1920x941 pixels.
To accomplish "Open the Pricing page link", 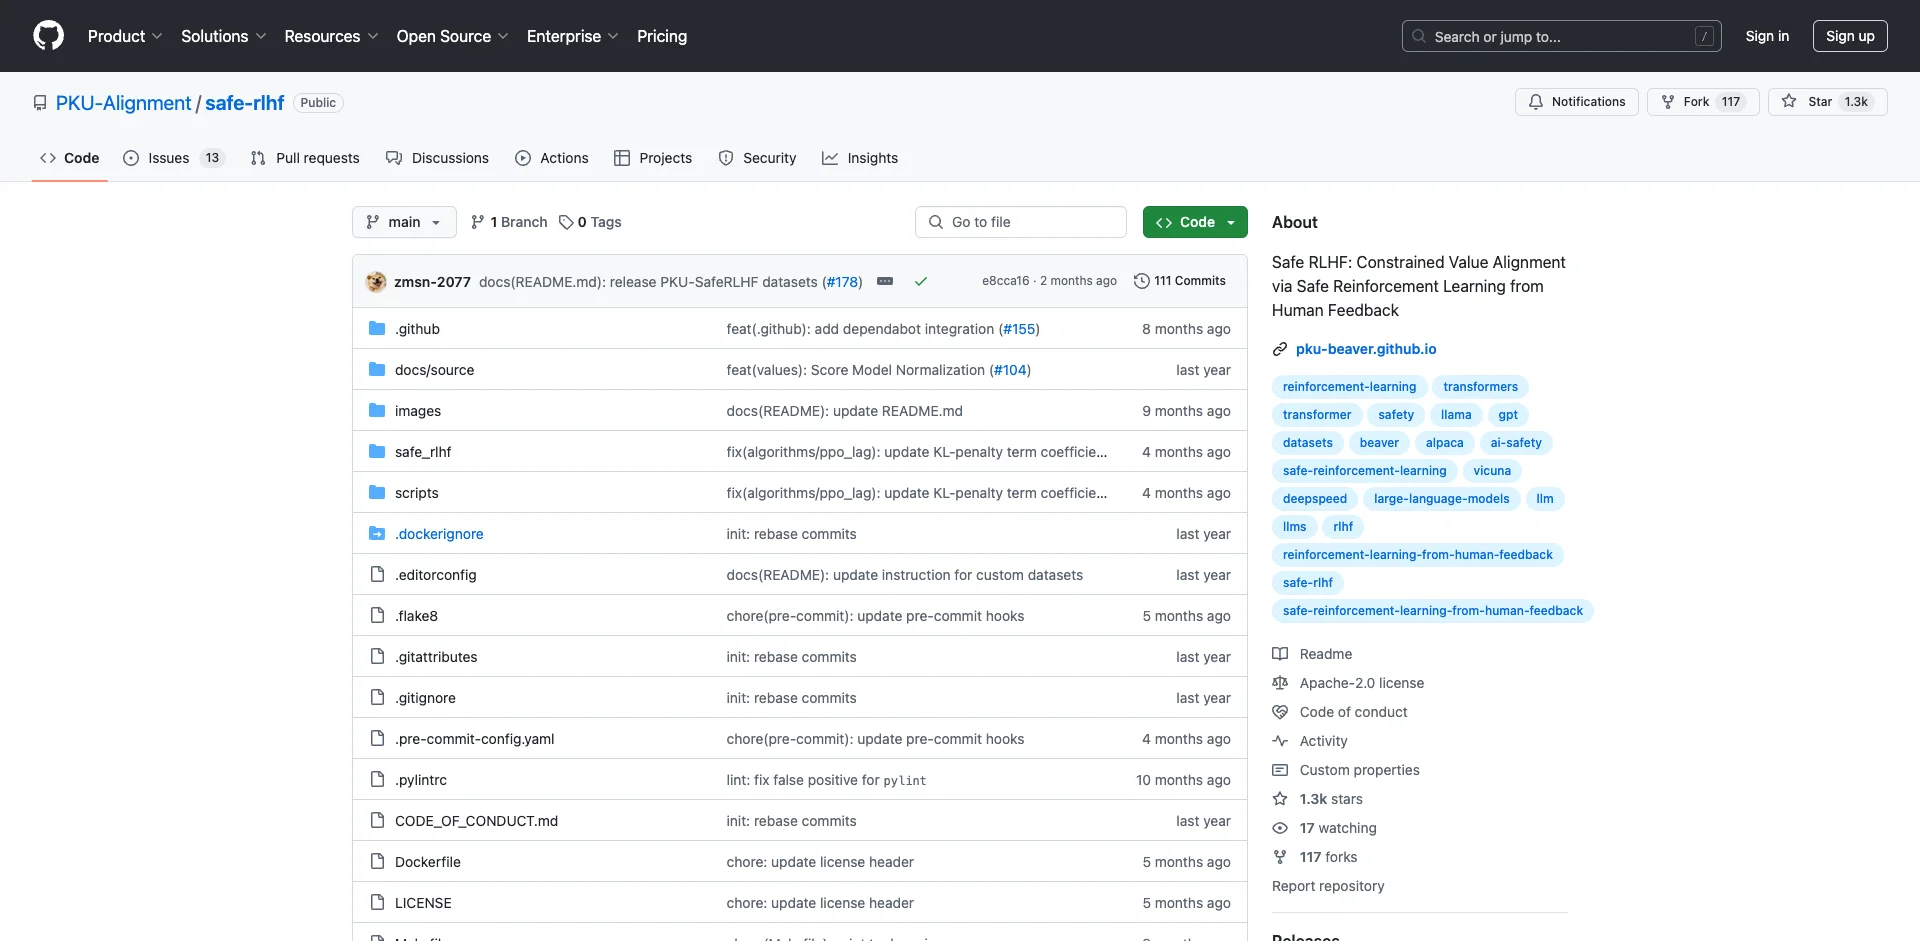I will (x=662, y=36).
